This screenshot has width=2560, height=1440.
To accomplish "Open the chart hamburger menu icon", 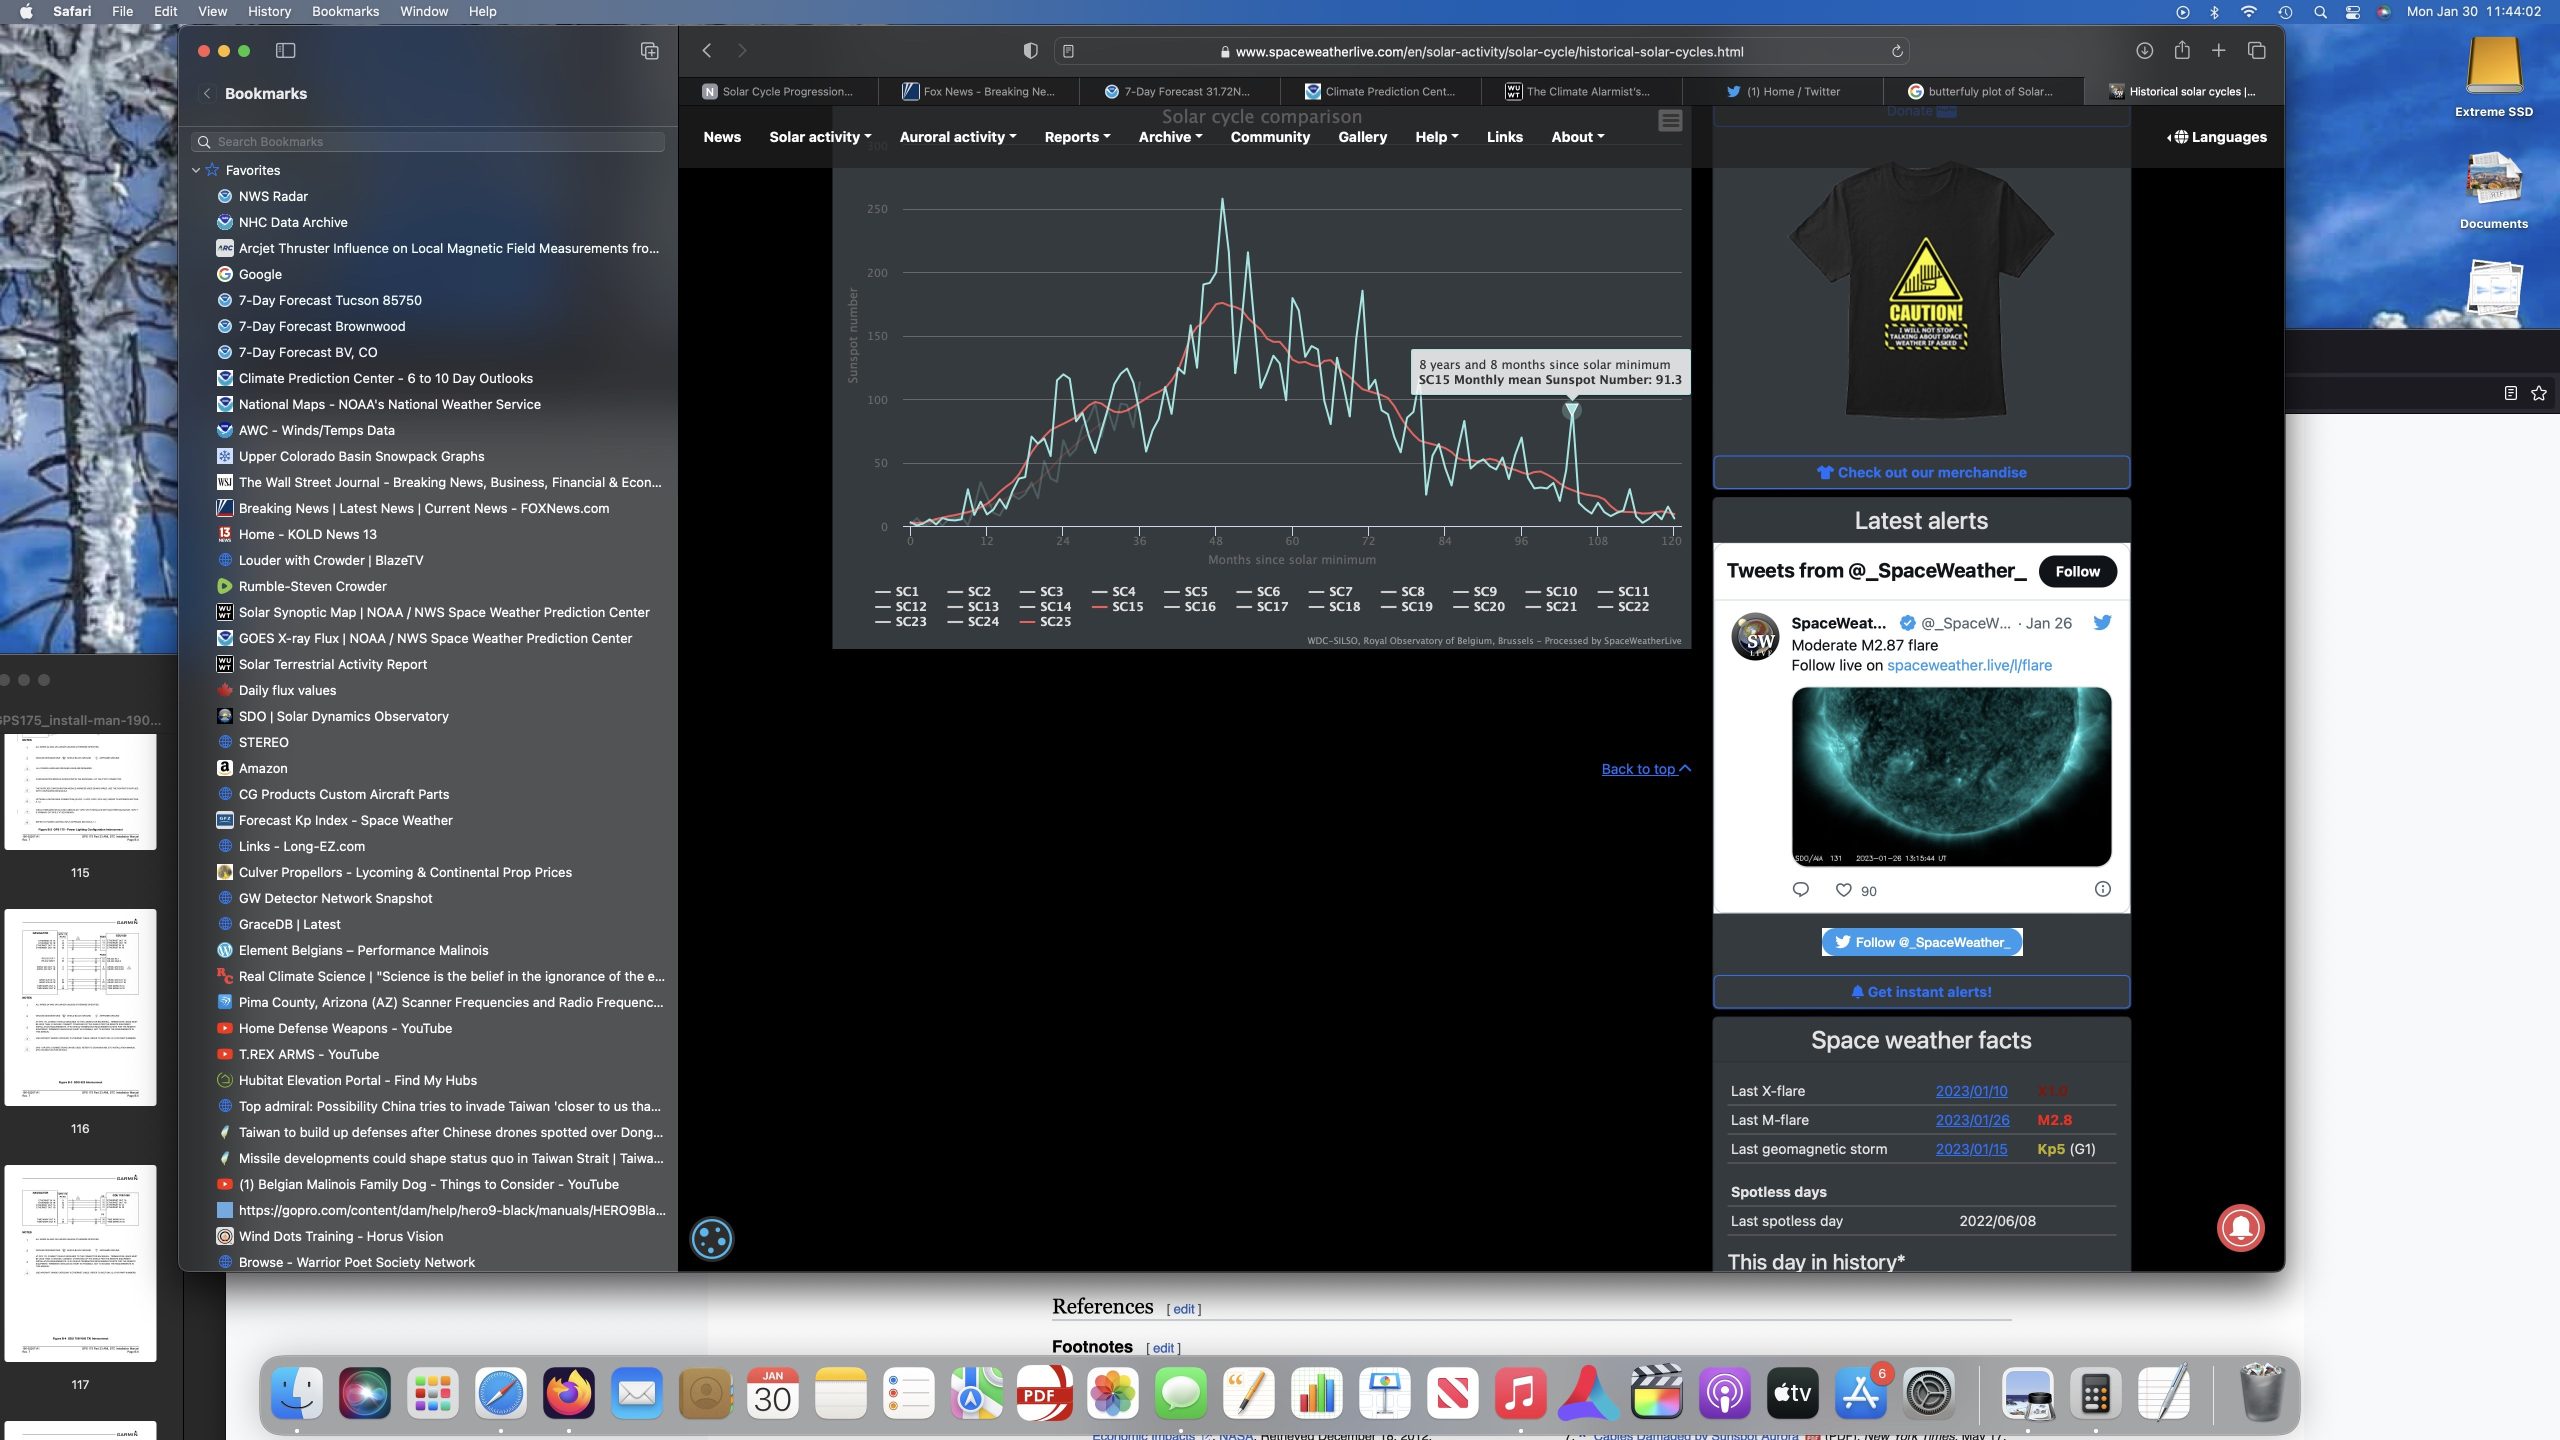I will [1670, 121].
